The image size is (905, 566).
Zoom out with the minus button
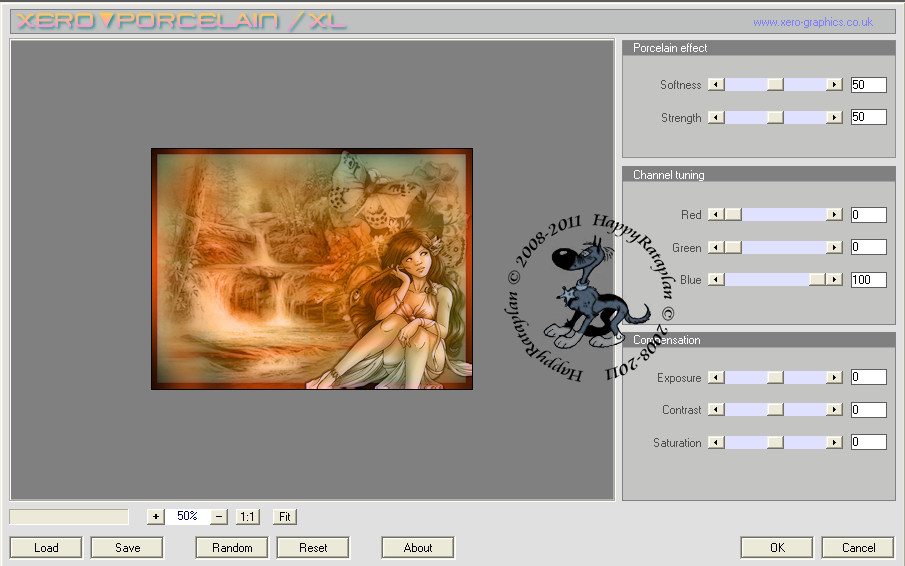(219, 516)
